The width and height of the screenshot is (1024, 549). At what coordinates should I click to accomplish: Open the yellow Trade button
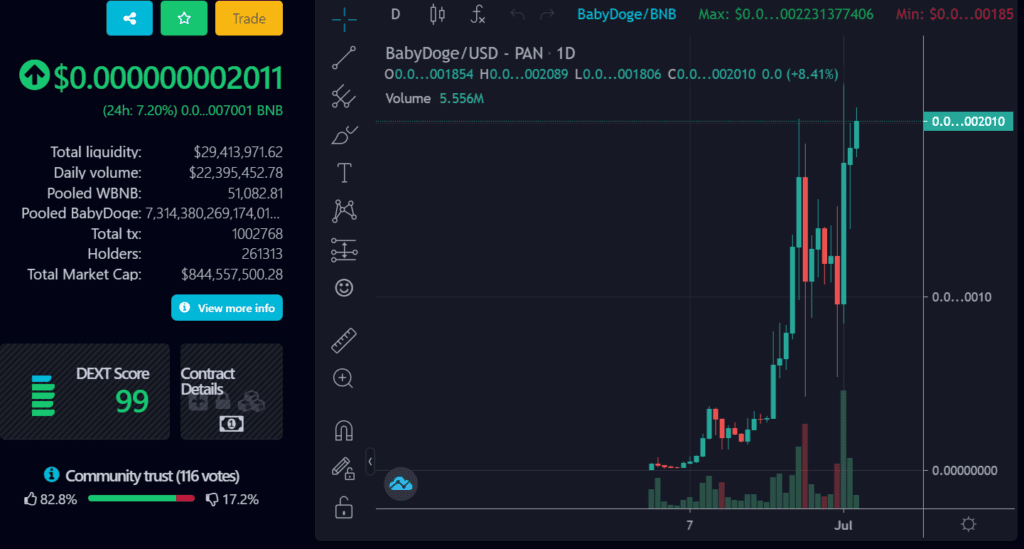[249, 18]
